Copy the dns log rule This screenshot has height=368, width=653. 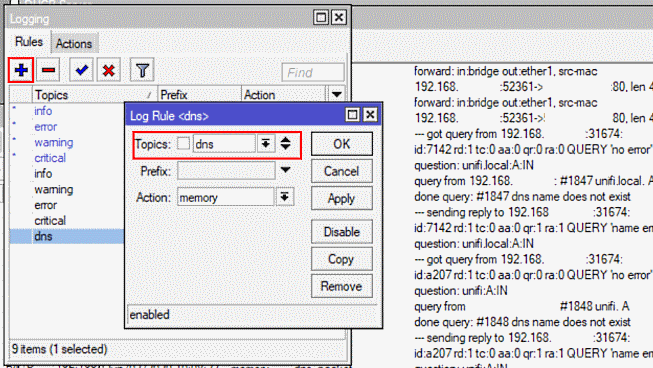[x=341, y=259]
